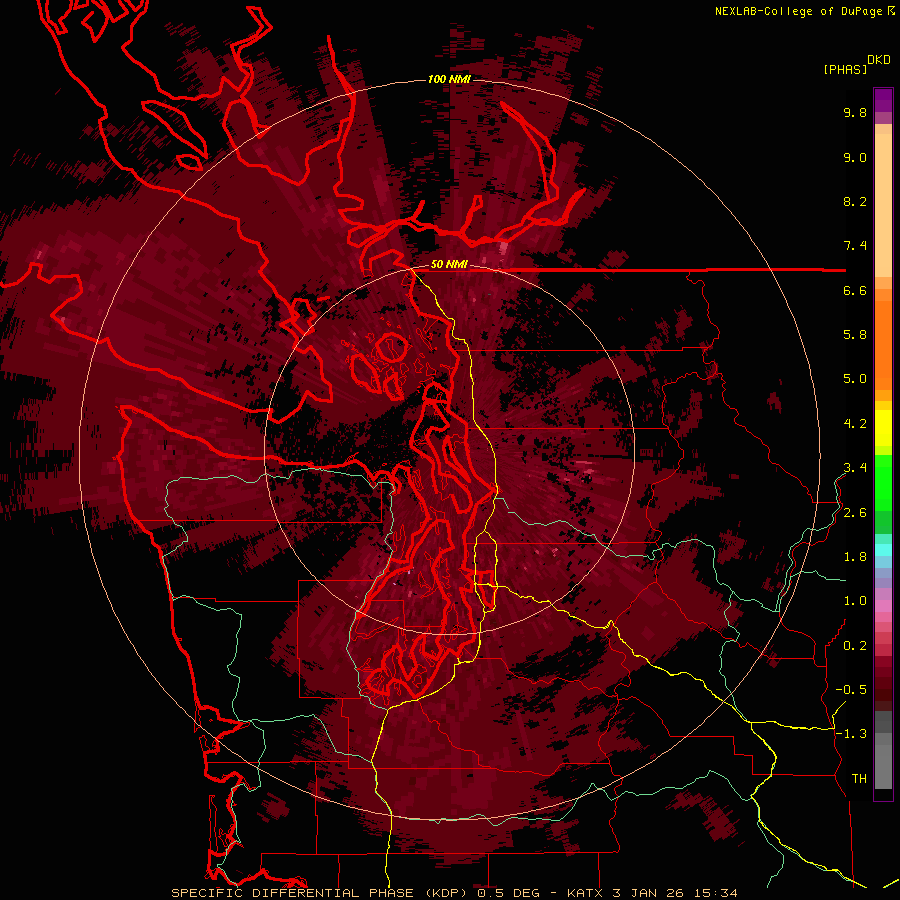Pick the yellow band of the color bar

(883, 428)
